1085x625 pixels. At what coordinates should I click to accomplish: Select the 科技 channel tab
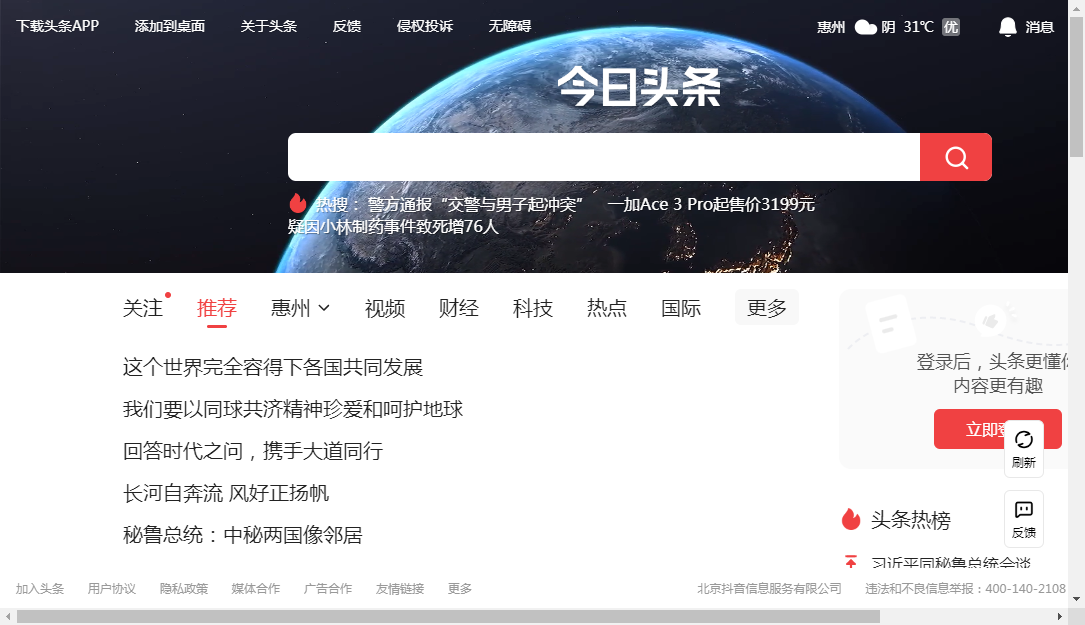point(533,308)
